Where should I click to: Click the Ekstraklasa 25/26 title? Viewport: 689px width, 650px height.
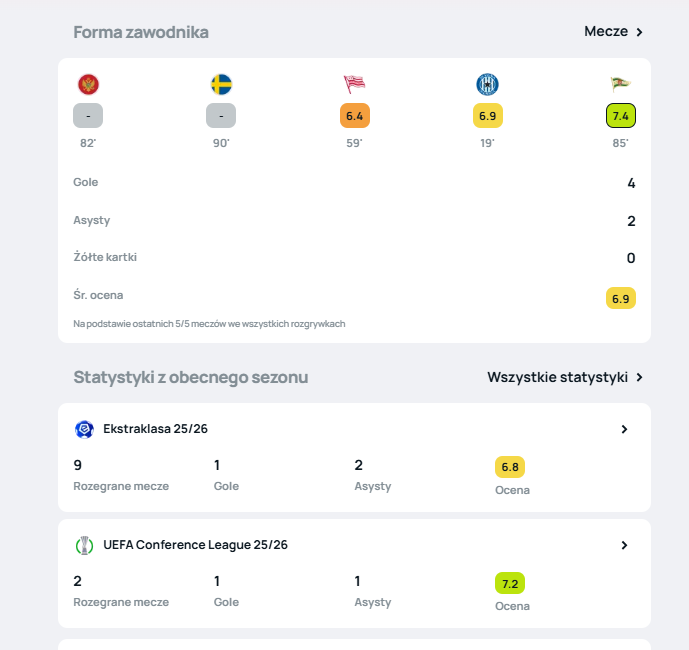point(155,429)
